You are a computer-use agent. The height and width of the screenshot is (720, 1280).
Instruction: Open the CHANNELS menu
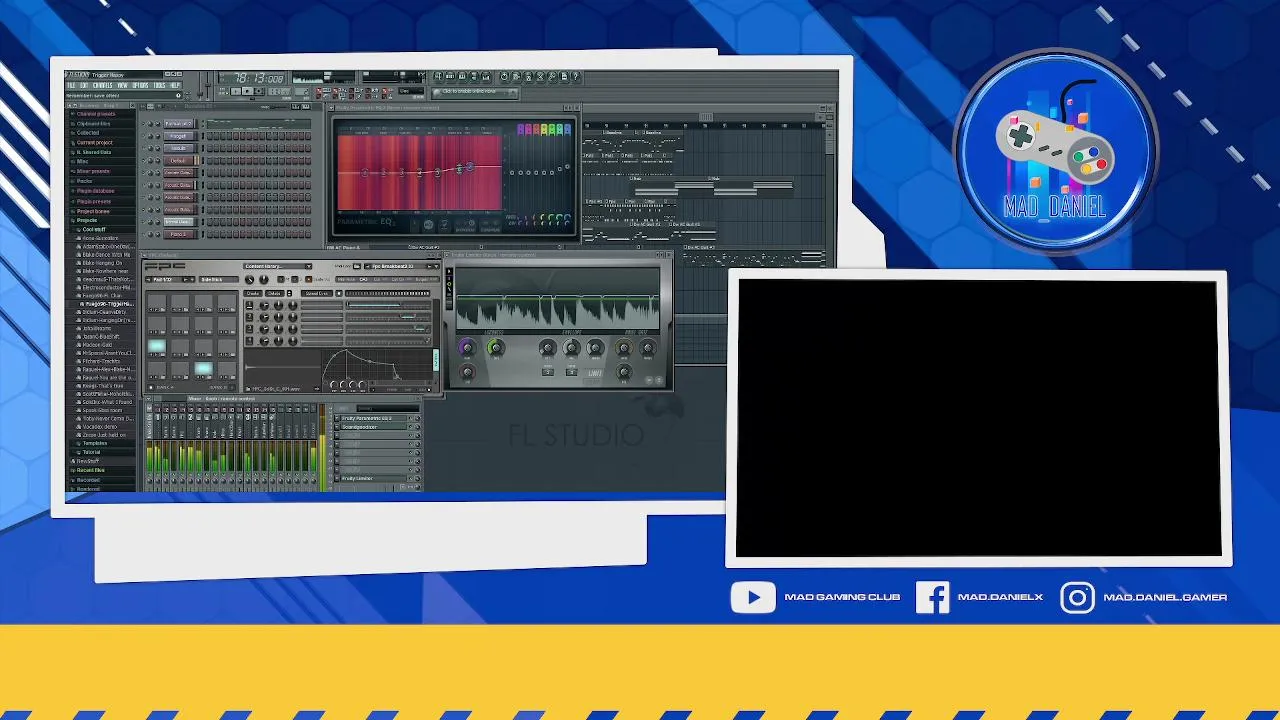pyautogui.click(x=103, y=85)
